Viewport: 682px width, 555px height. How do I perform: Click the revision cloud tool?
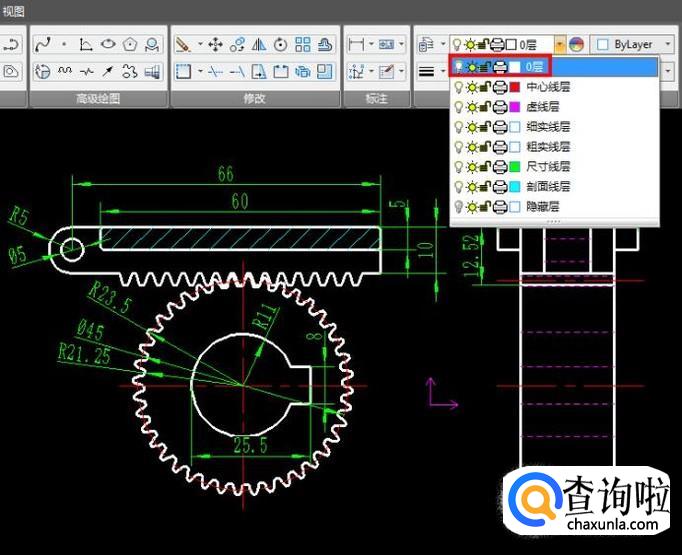130,72
